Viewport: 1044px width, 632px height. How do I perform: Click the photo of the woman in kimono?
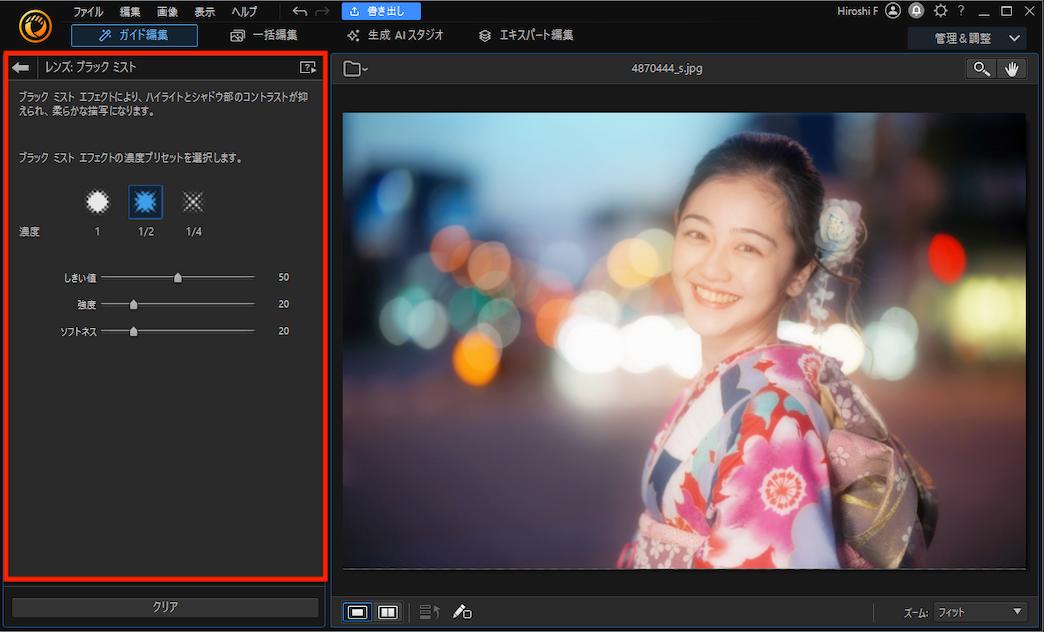[x=684, y=341]
